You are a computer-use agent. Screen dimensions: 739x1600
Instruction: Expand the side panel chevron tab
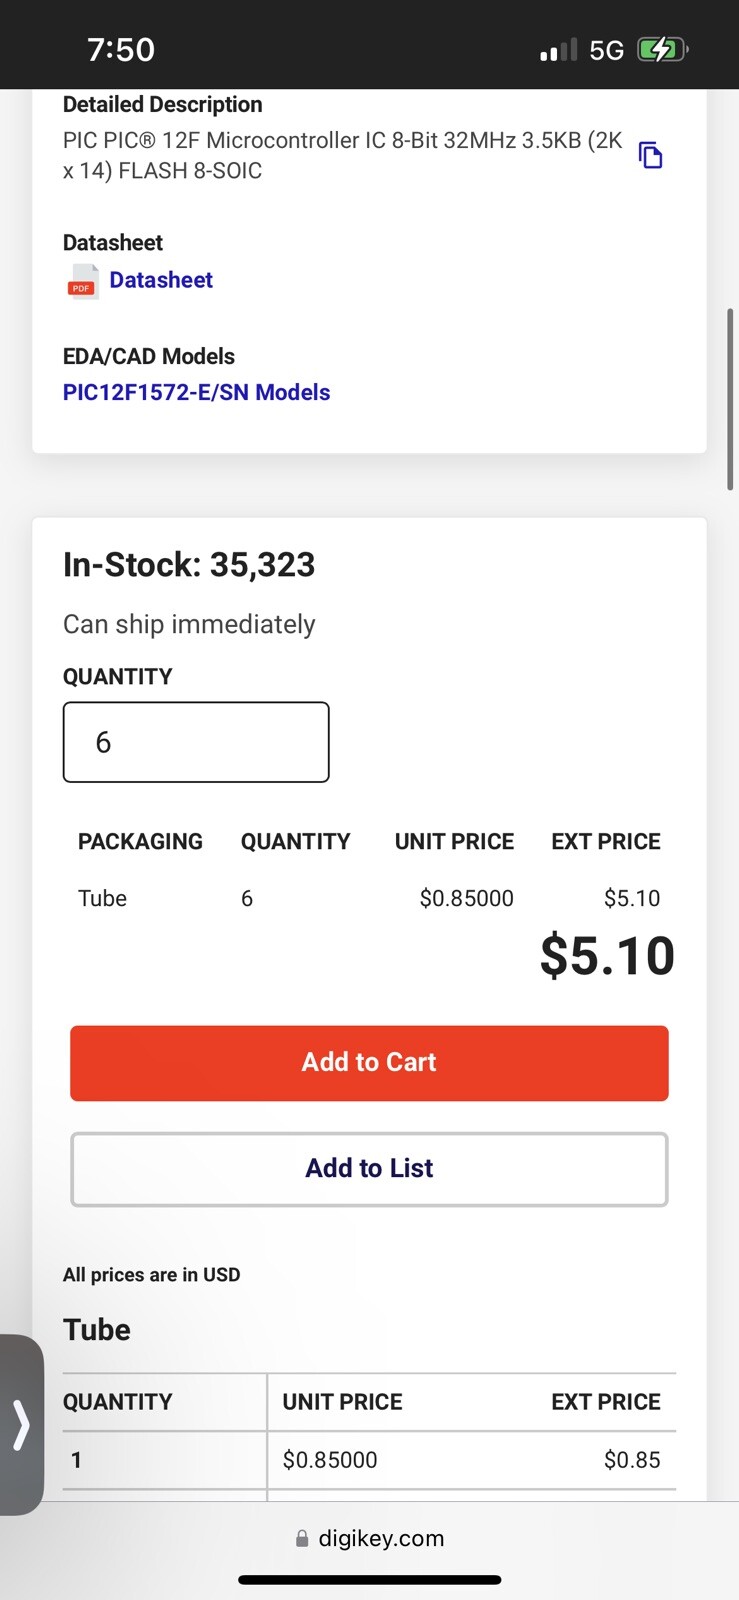click(21, 1424)
